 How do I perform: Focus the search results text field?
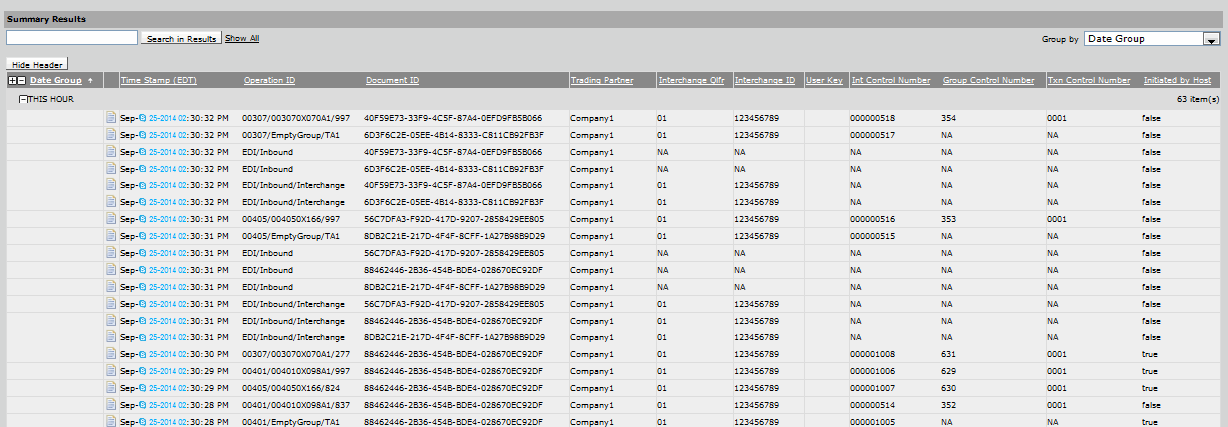[72, 38]
